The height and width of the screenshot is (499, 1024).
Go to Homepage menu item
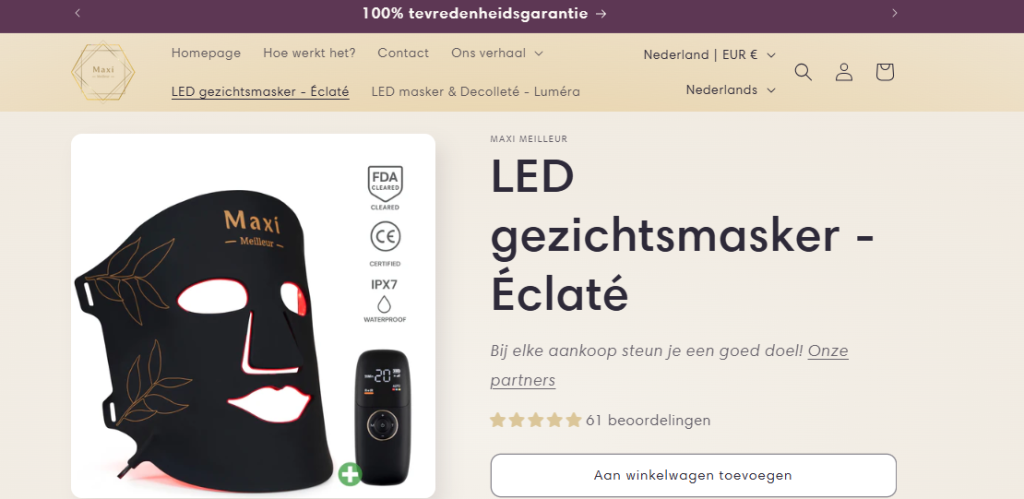[206, 53]
